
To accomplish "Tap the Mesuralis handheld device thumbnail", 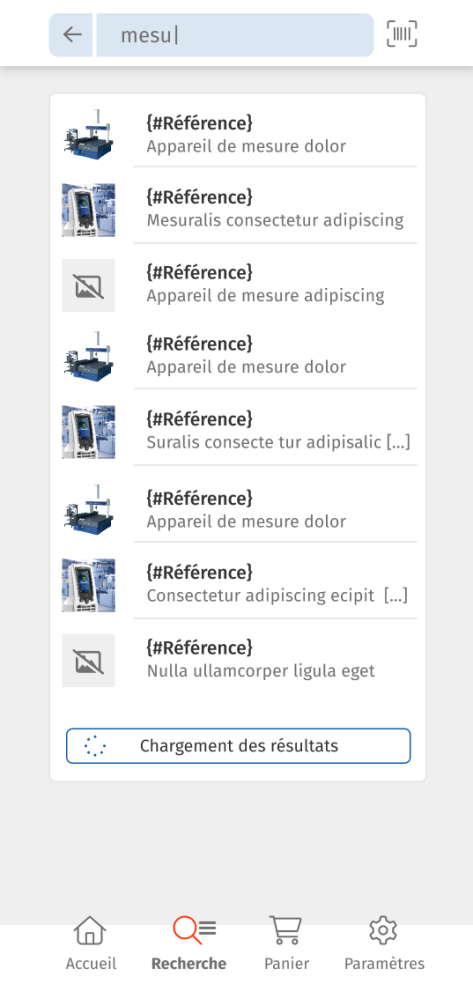I will 89,210.
